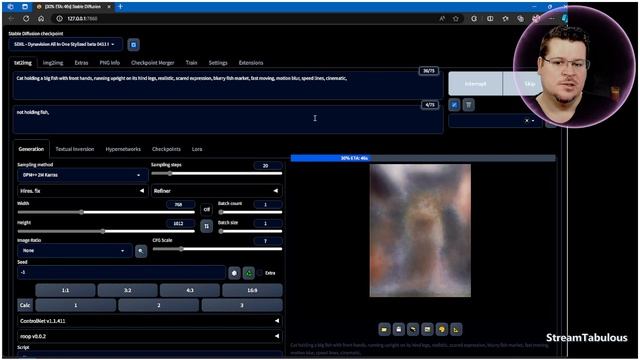Open Sampling method dropdown
The height and width of the screenshot is (360, 640).
point(82,175)
